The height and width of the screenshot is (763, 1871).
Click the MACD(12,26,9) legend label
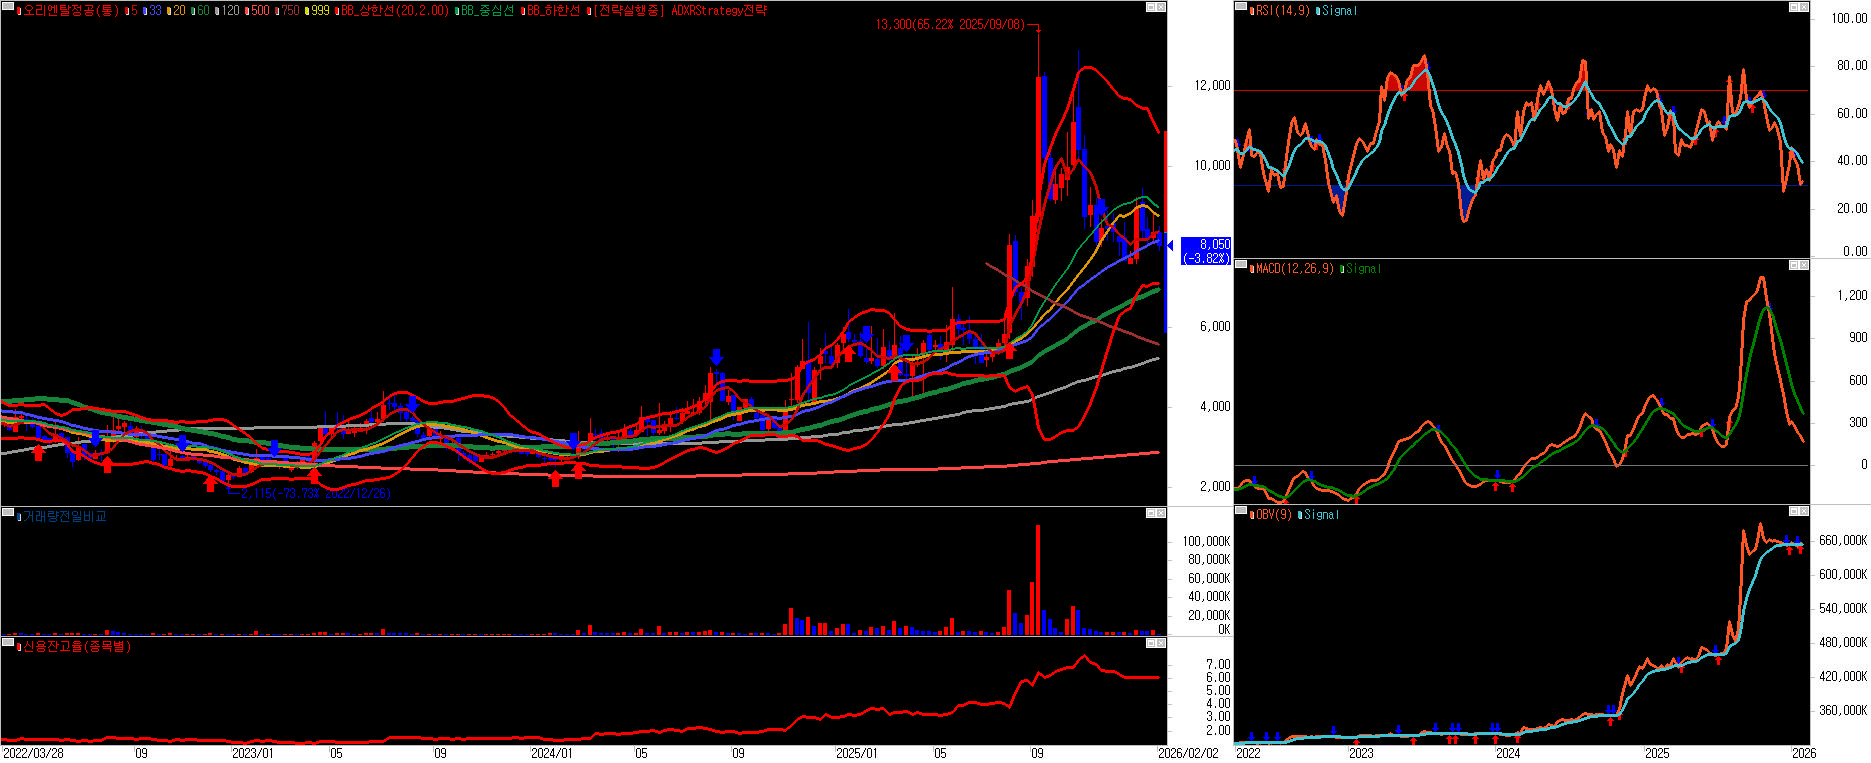[1295, 269]
